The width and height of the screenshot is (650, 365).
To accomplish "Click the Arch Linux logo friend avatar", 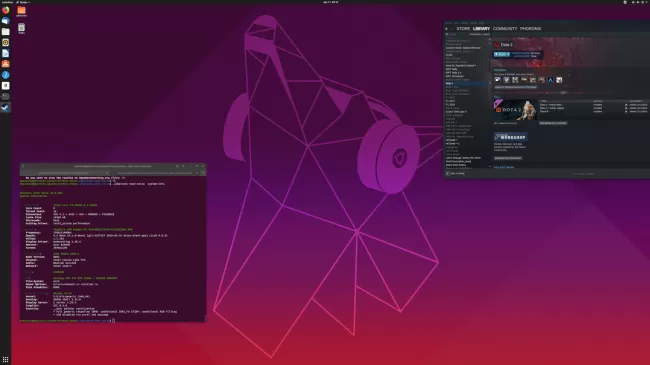I will 550,80.
